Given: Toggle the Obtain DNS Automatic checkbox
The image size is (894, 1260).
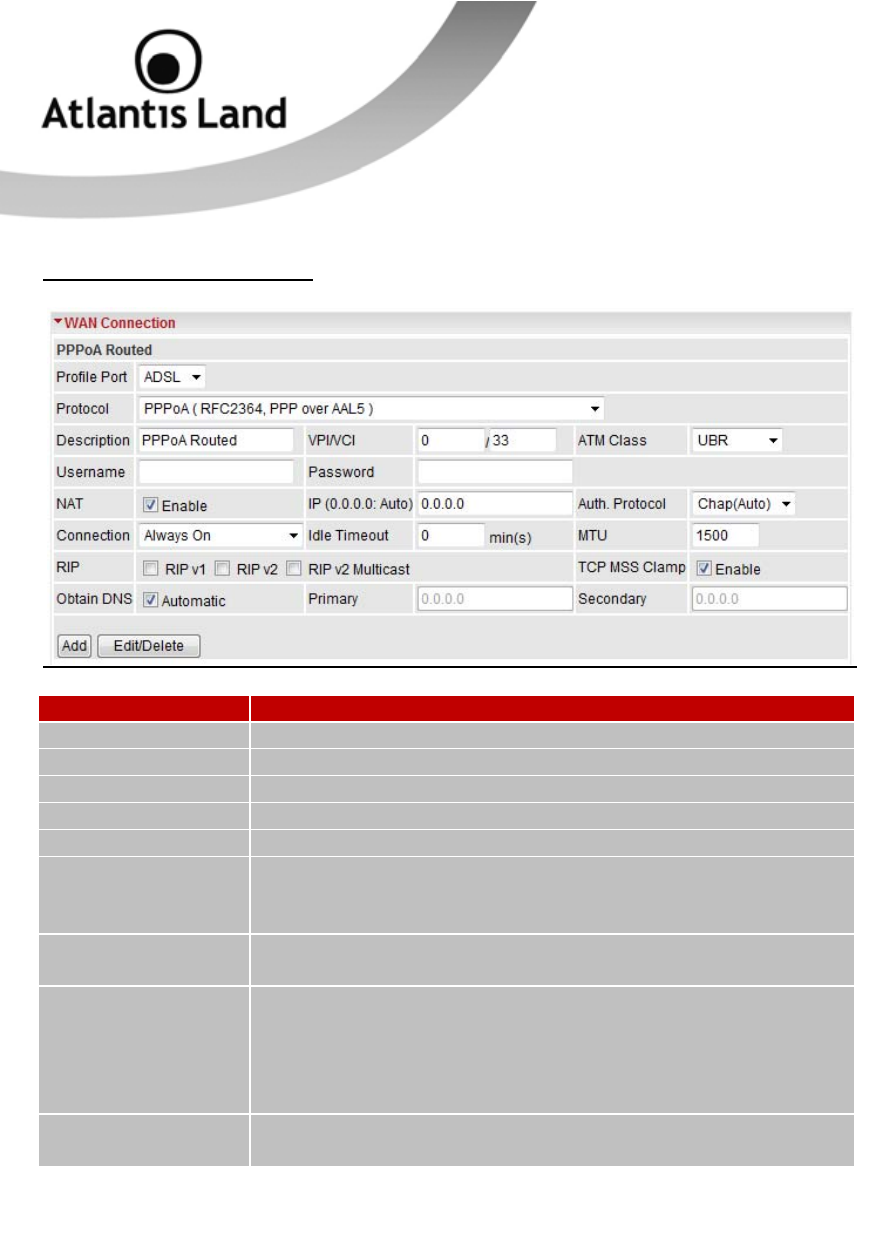Looking at the screenshot, I should (x=150, y=600).
